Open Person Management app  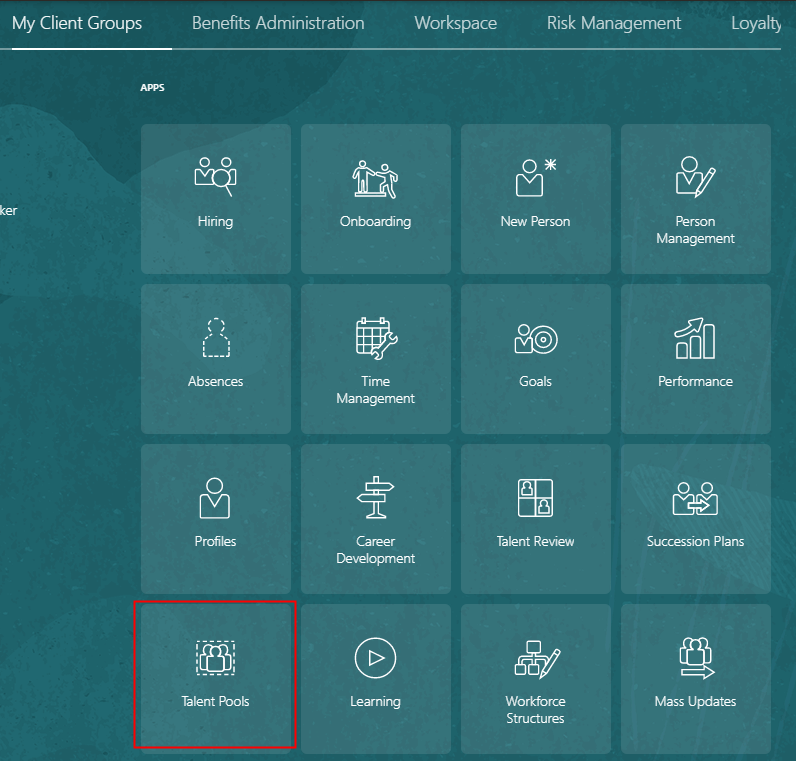(x=695, y=199)
